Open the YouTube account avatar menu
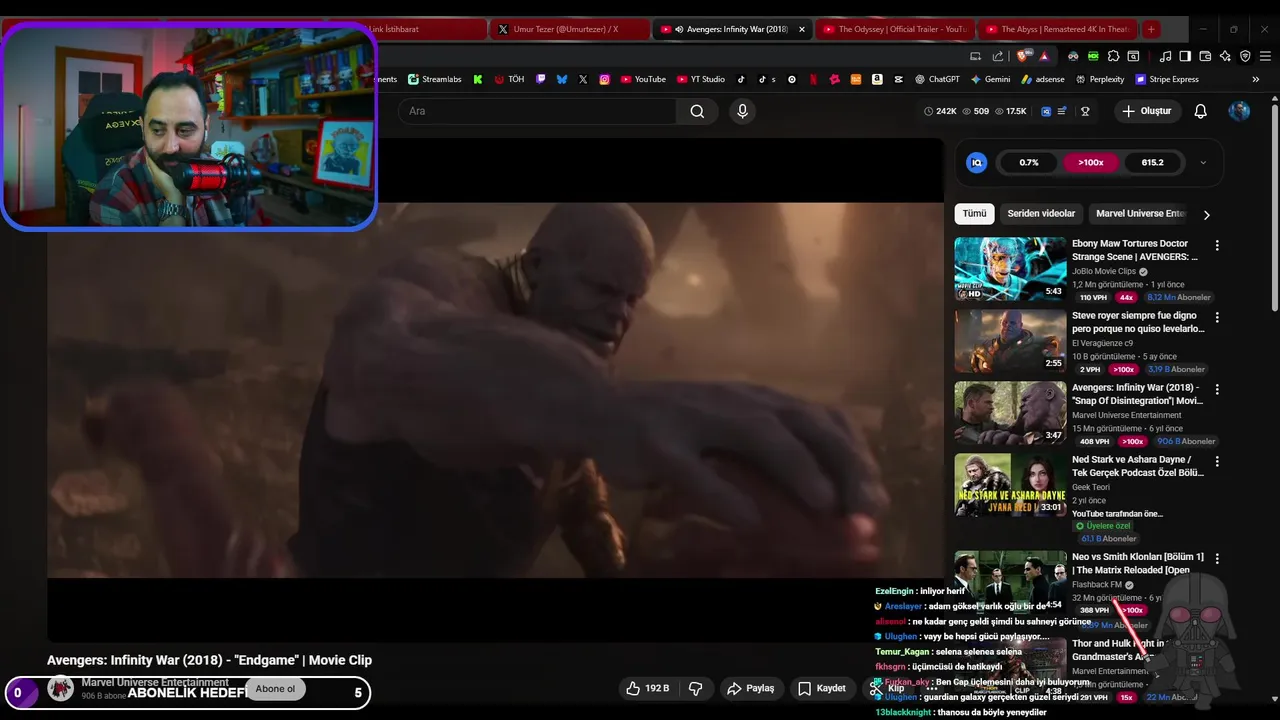 1239,111
